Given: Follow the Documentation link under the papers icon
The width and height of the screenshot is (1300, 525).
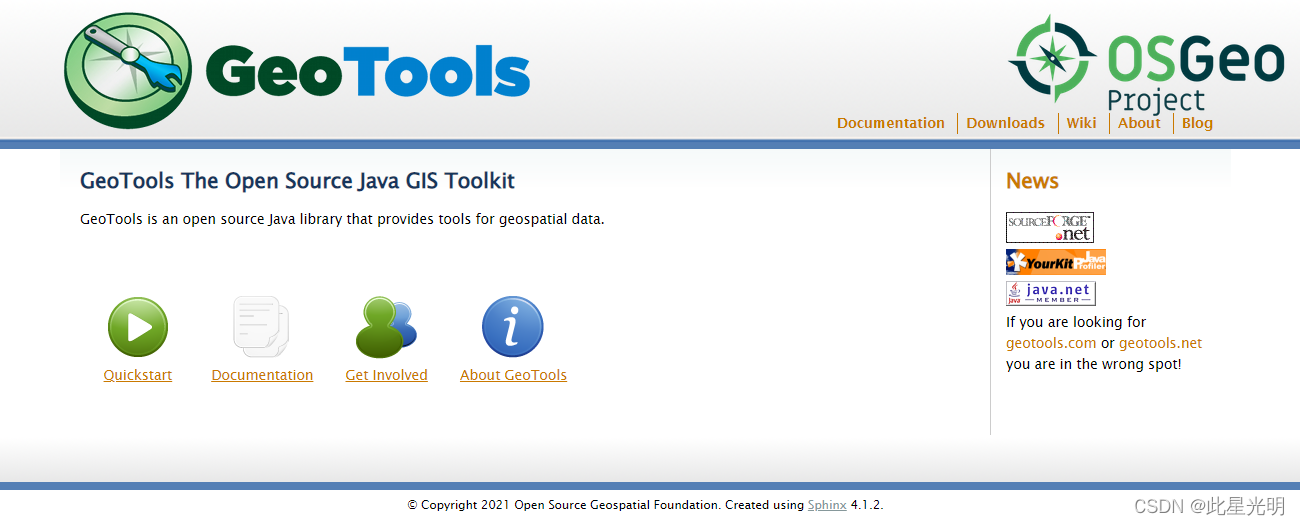Looking at the screenshot, I should 262,375.
